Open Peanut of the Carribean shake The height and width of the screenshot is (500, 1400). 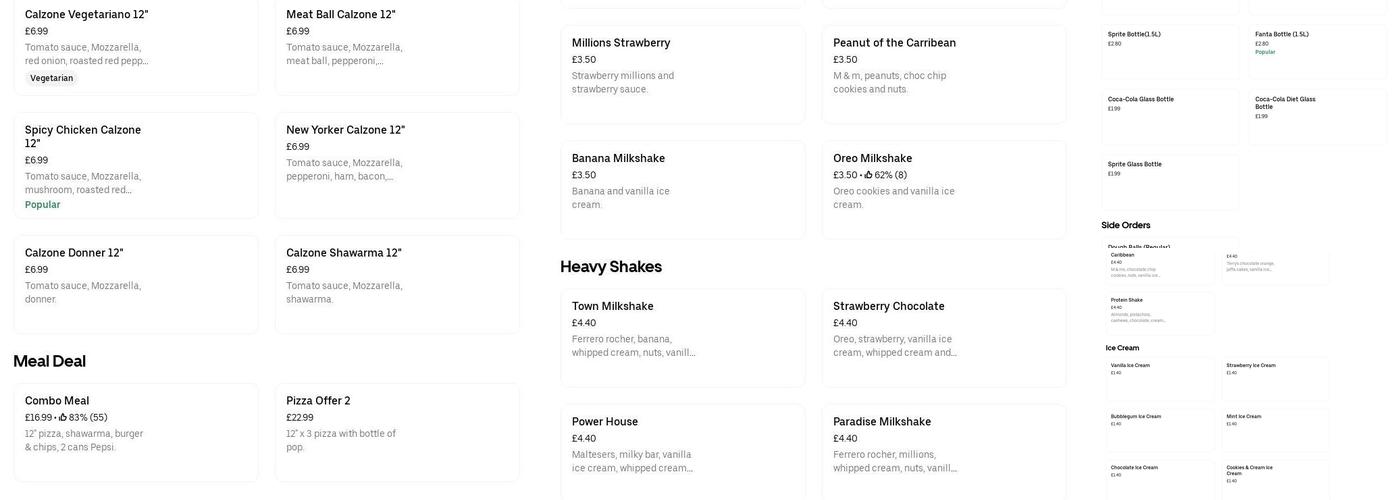(x=943, y=75)
